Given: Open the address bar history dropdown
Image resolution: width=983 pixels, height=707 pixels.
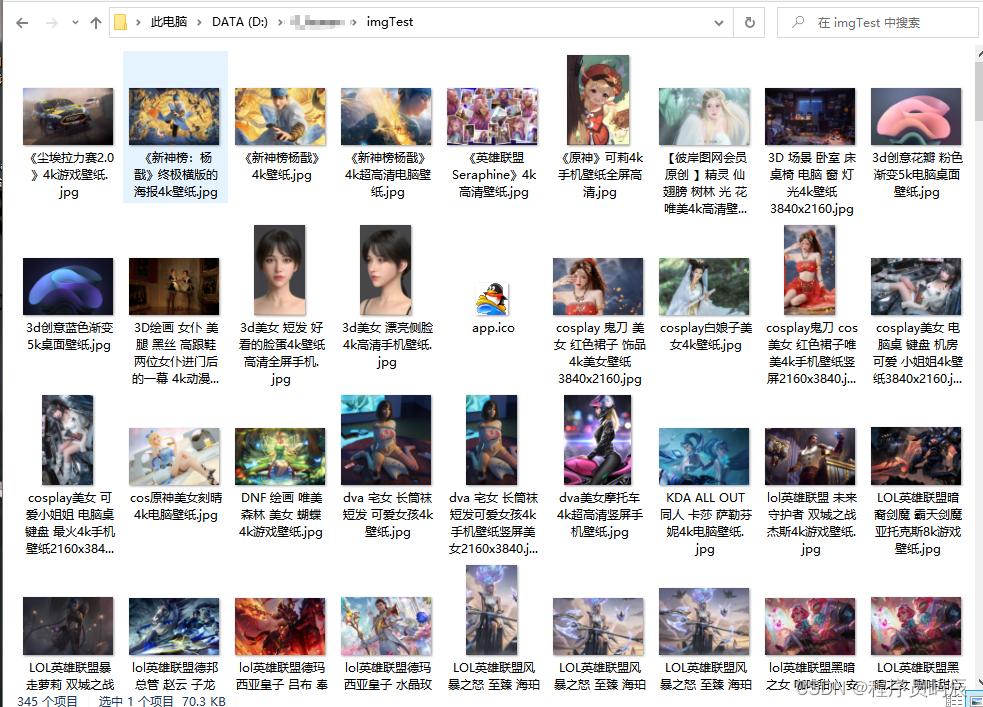Looking at the screenshot, I should click(718, 23).
